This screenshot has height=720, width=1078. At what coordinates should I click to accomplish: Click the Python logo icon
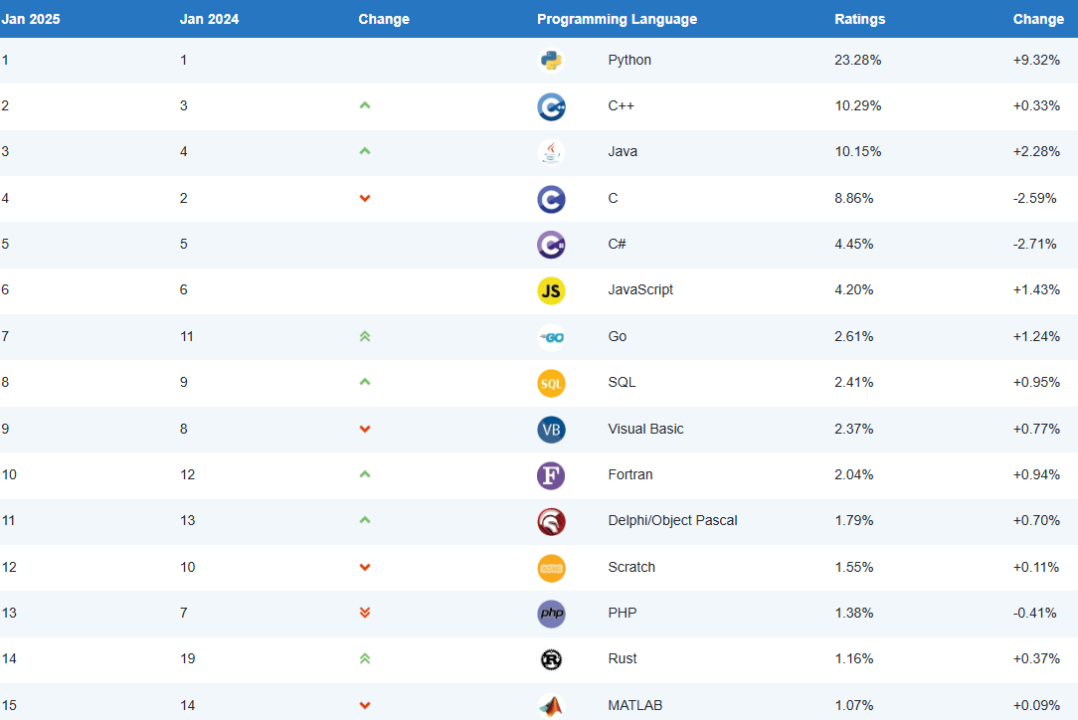[x=551, y=60]
